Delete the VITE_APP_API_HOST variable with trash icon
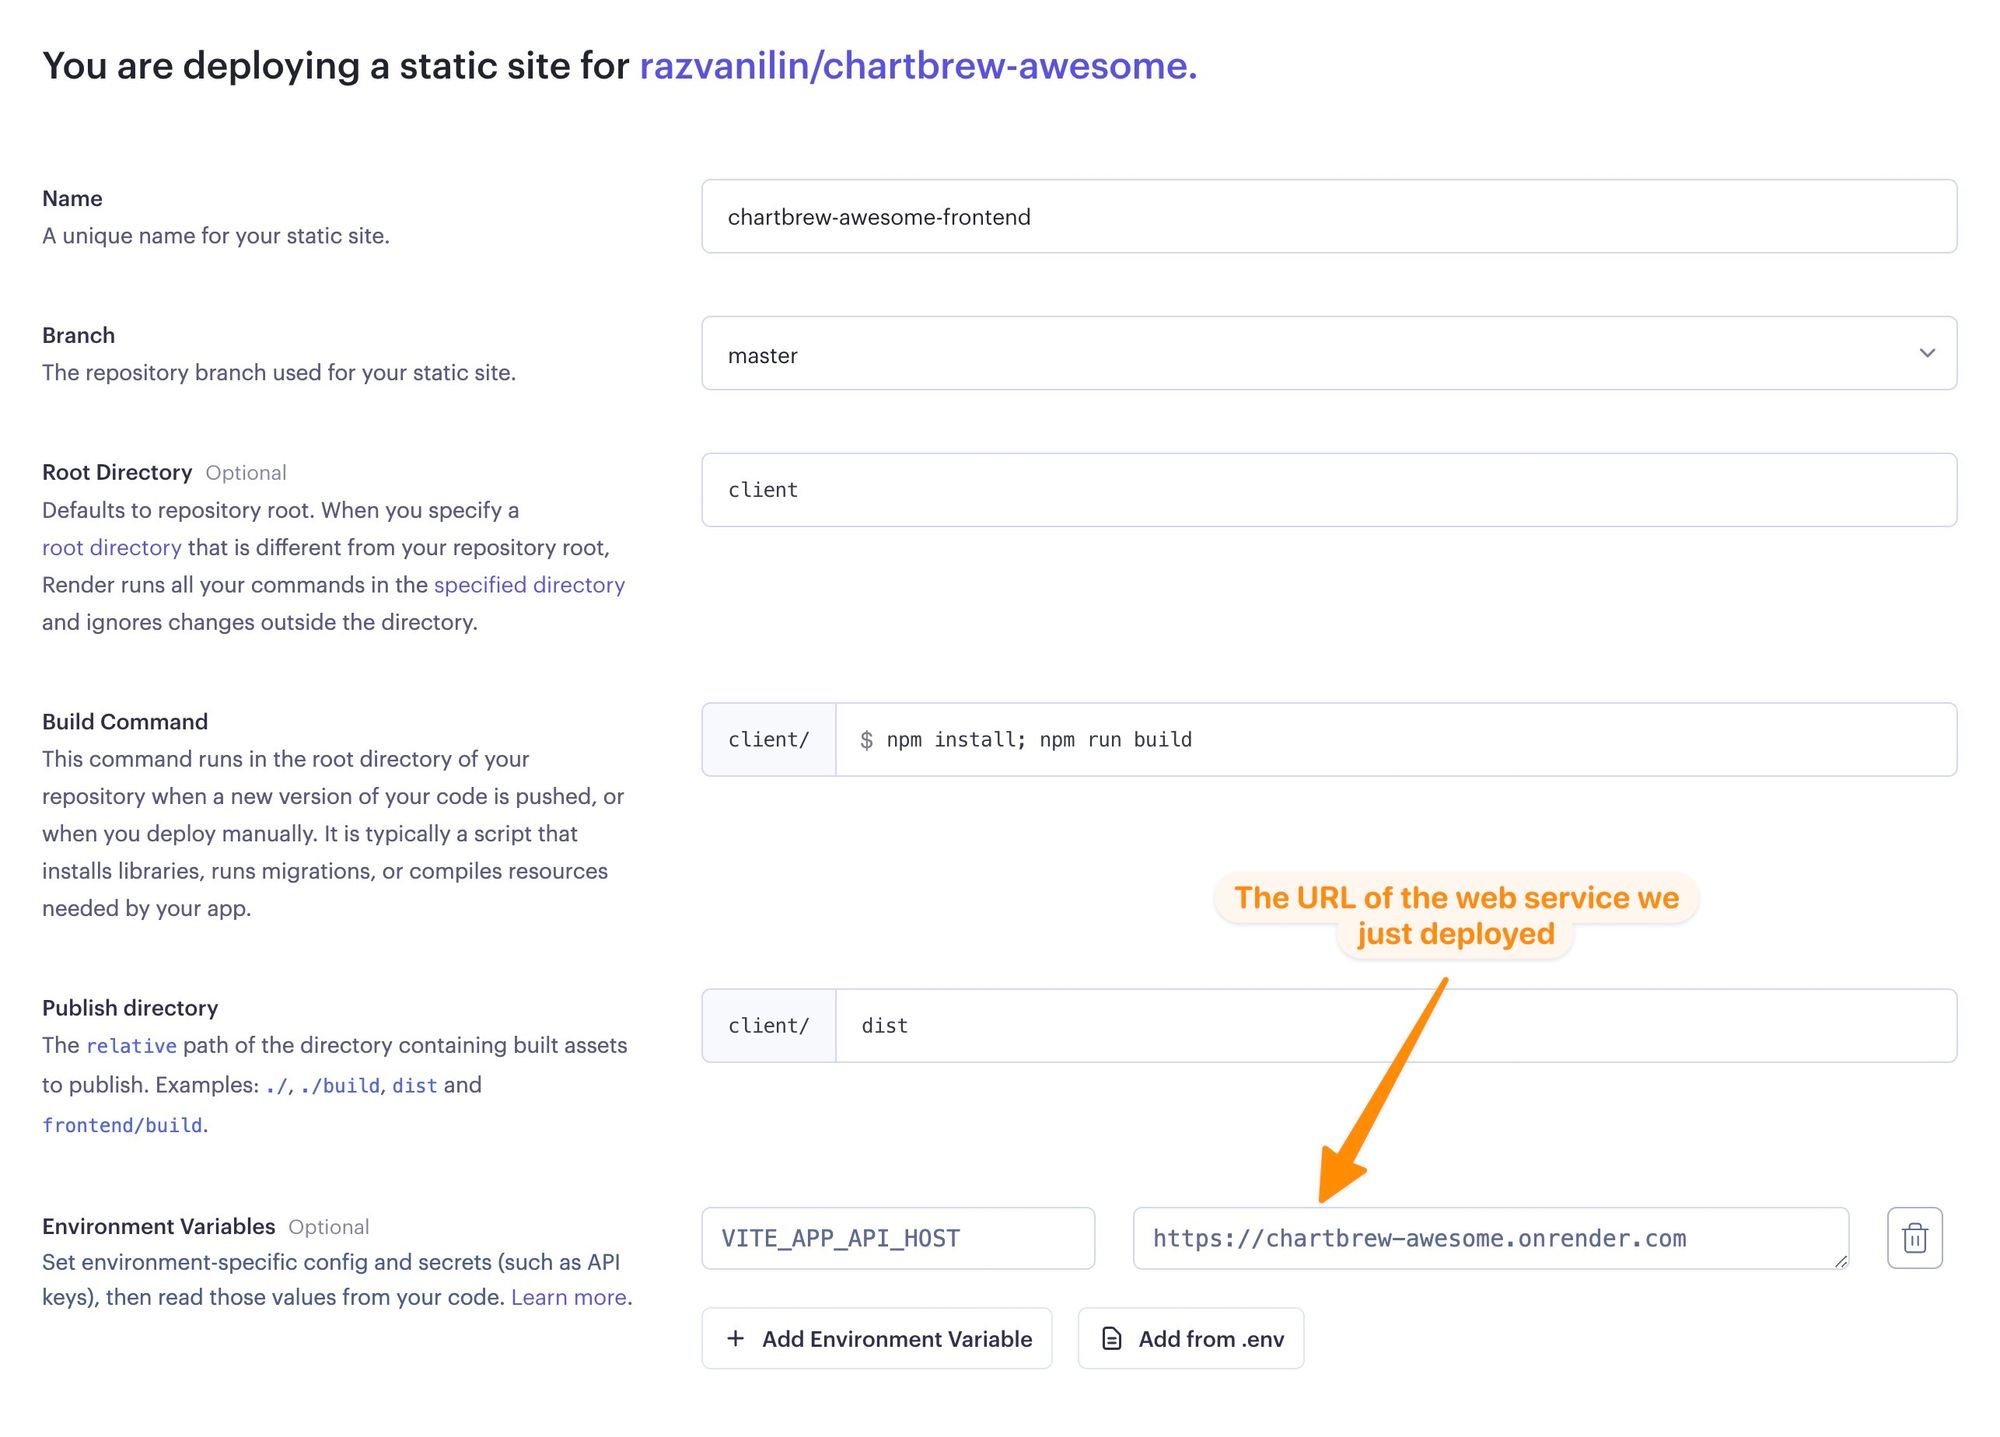 click(1914, 1238)
